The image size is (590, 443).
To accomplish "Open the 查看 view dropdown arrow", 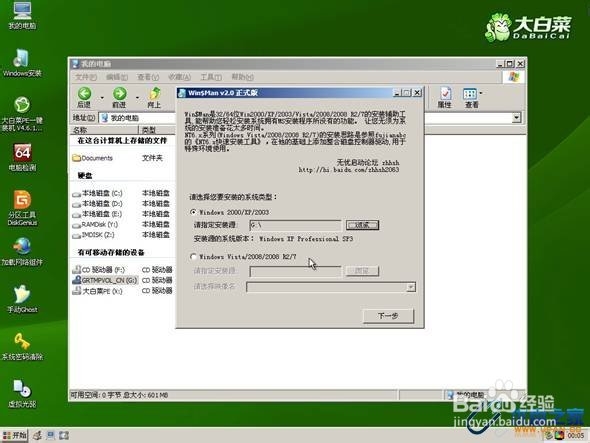I will pos(481,93).
